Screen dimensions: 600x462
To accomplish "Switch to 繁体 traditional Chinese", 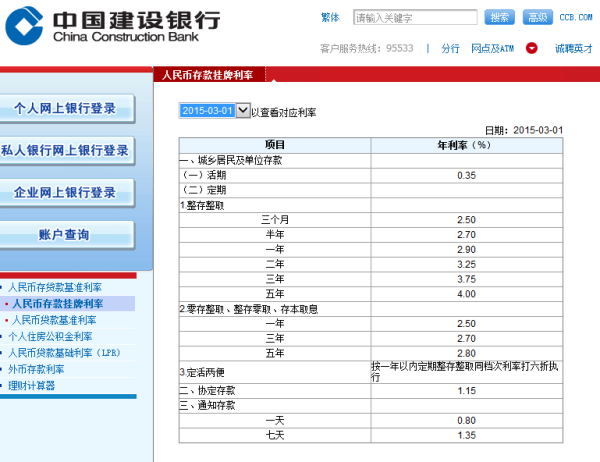I will [330, 18].
